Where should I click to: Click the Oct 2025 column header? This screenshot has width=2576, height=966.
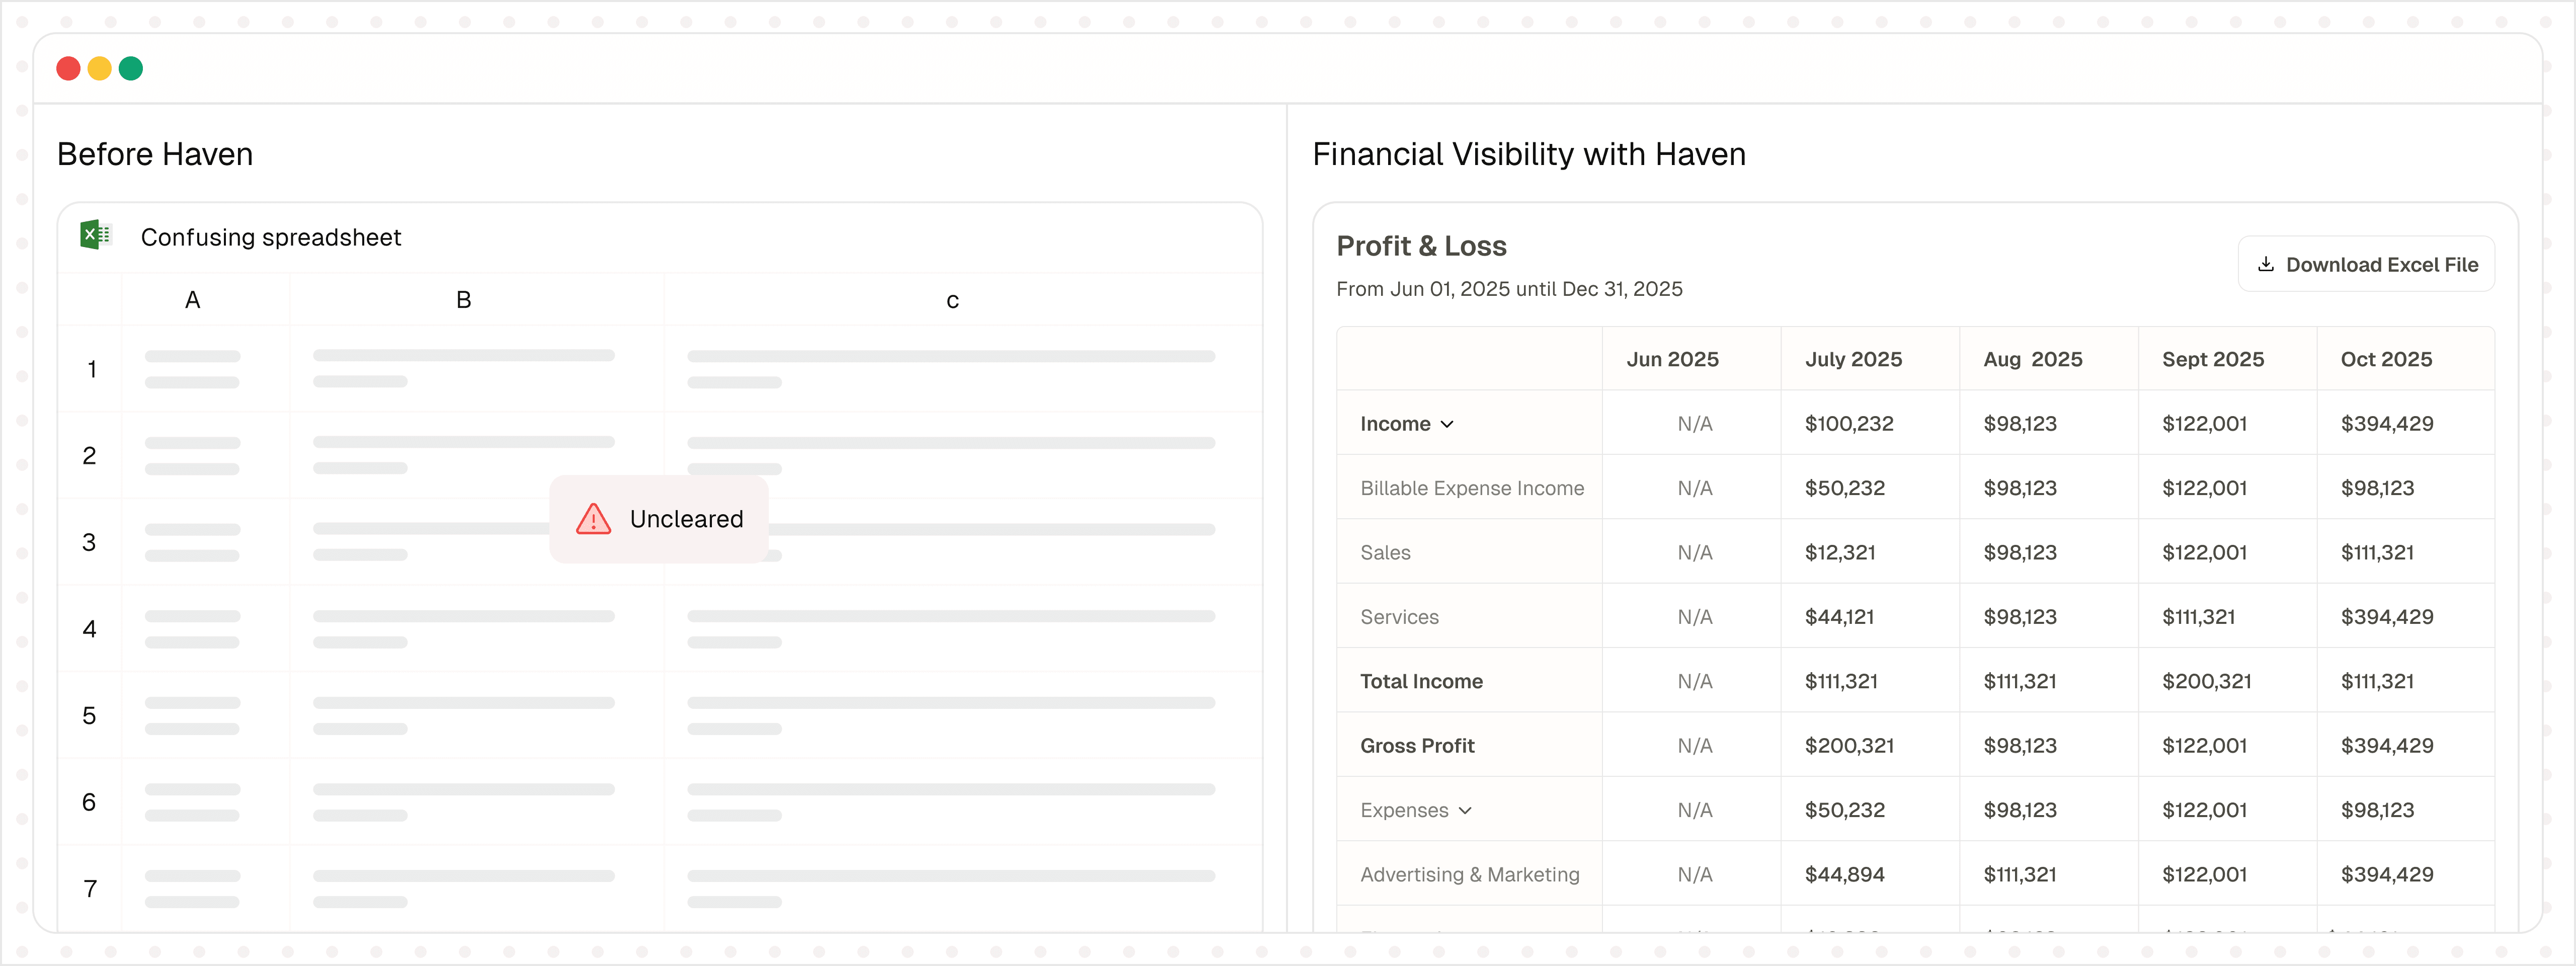click(2386, 359)
